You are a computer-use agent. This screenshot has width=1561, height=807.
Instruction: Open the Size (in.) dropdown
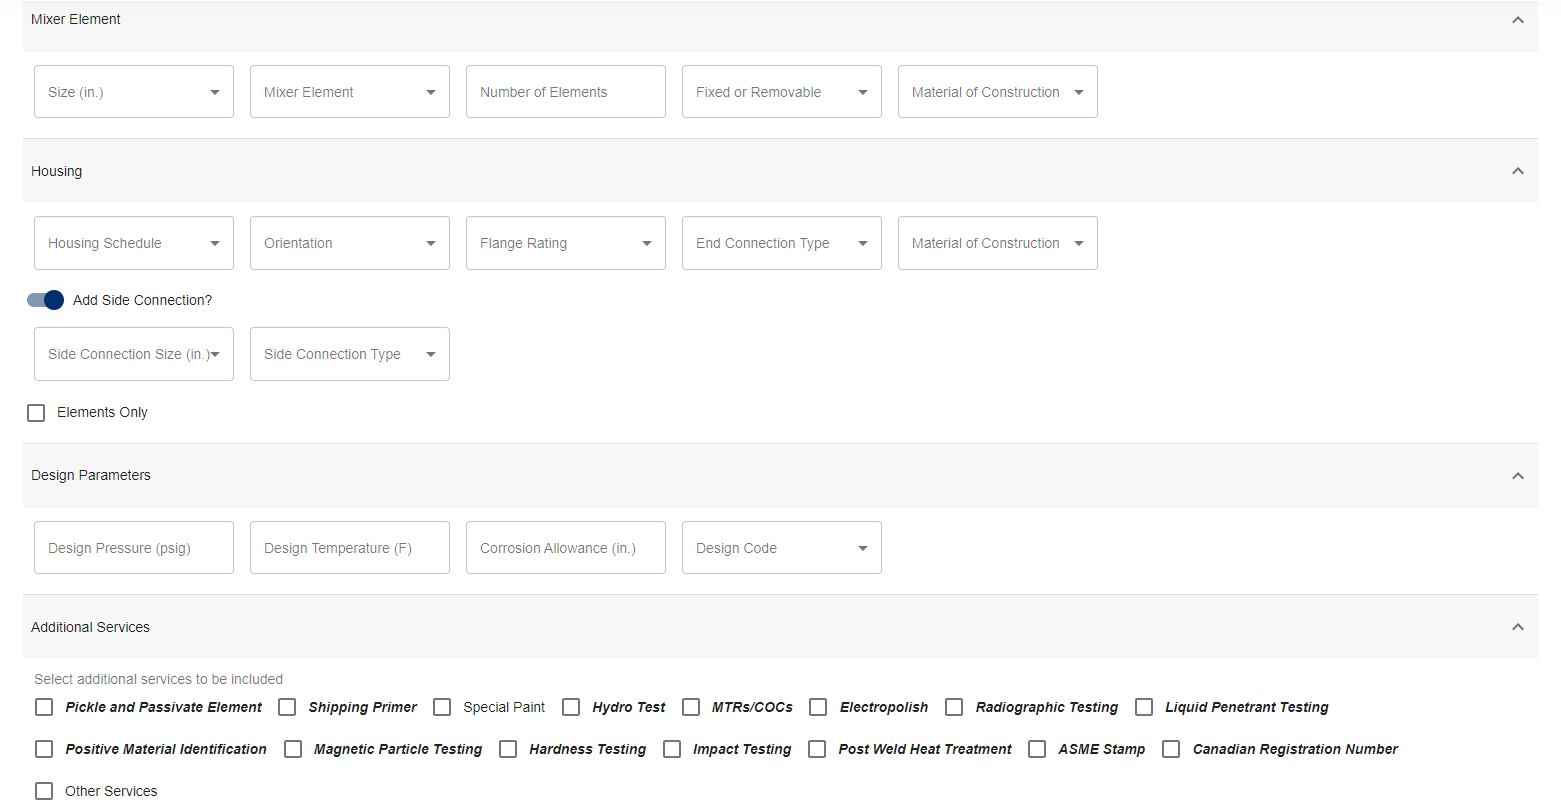coord(134,92)
